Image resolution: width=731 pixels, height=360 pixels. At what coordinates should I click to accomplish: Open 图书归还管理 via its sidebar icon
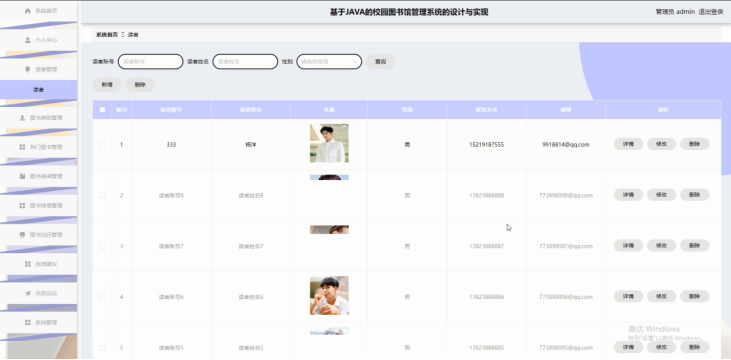[22, 235]
